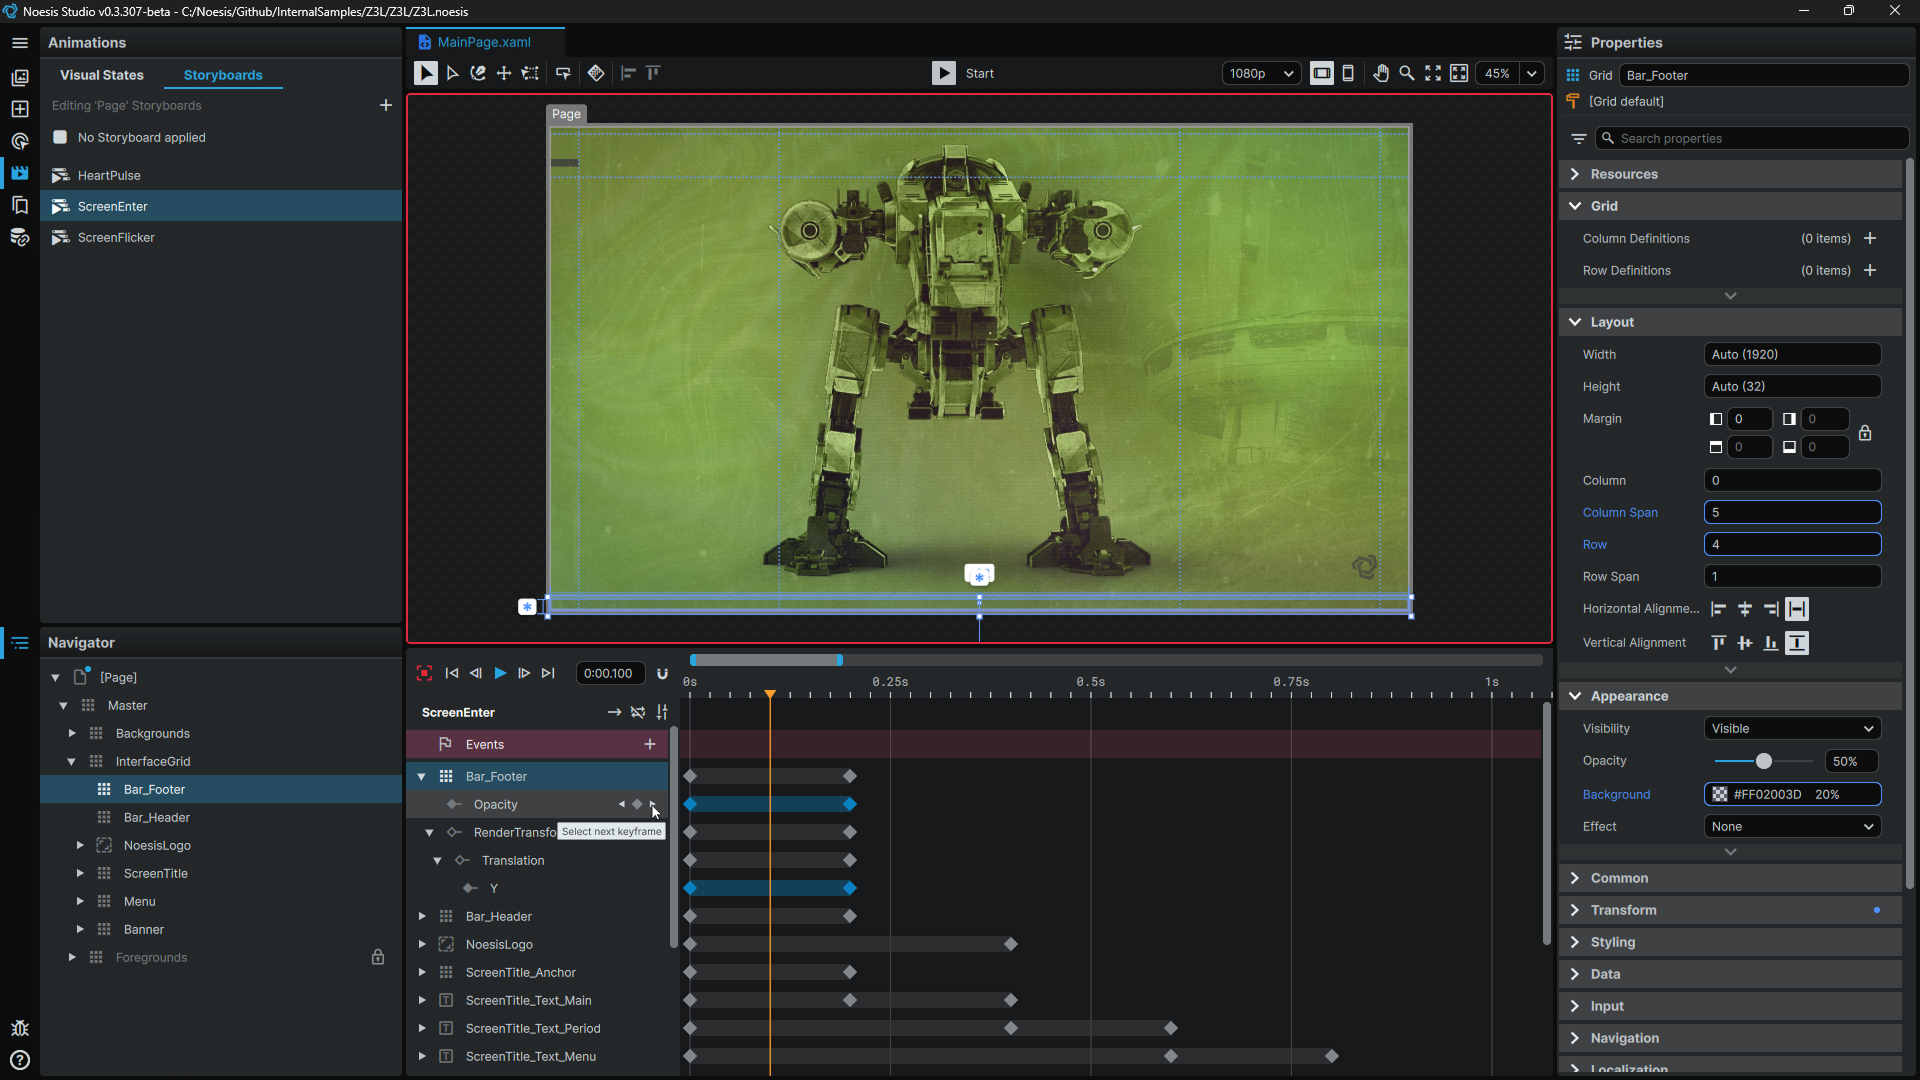Click the fit-to-screen expand arrows icon
Screen dimensions: 1920x1080
1433,73
